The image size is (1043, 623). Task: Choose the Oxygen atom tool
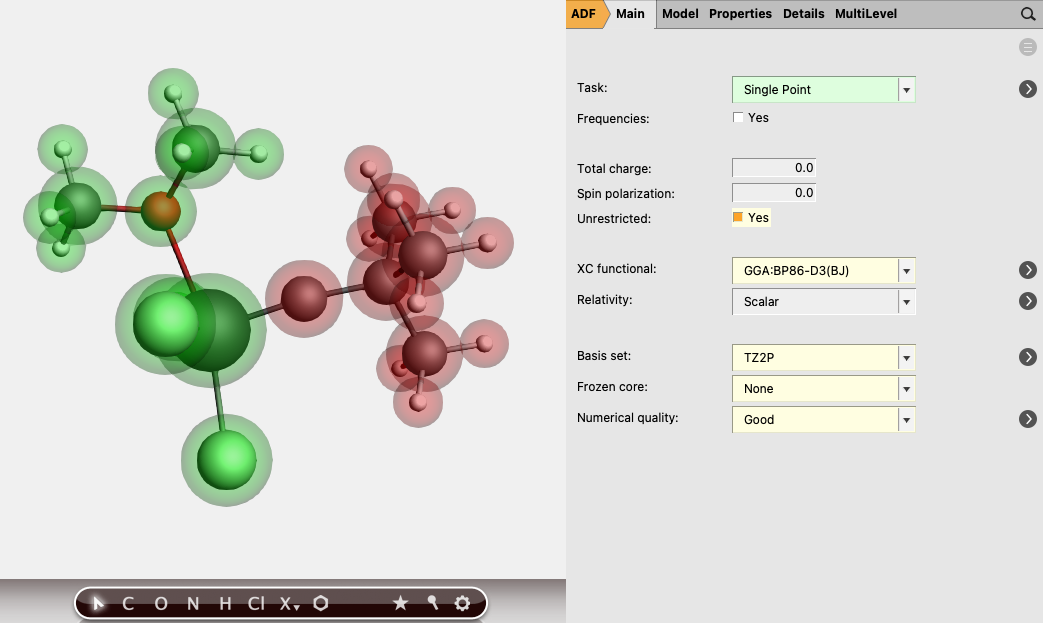pyautogui.click(x=161, y=603)
